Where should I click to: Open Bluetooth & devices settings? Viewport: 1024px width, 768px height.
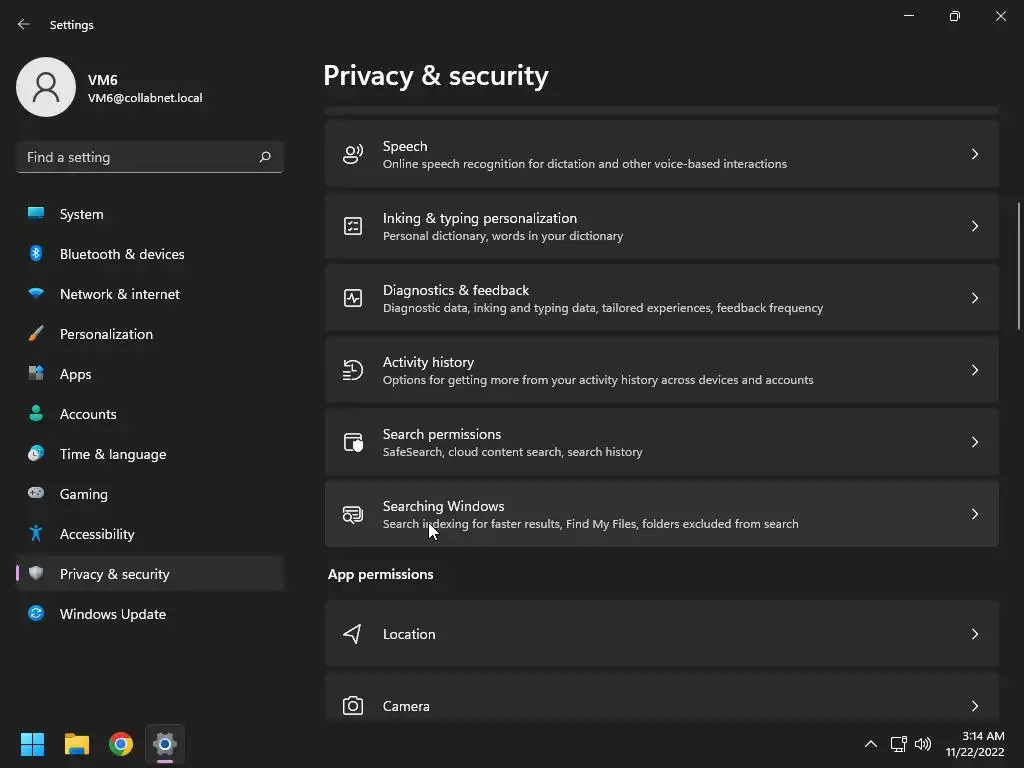[122, 254]
